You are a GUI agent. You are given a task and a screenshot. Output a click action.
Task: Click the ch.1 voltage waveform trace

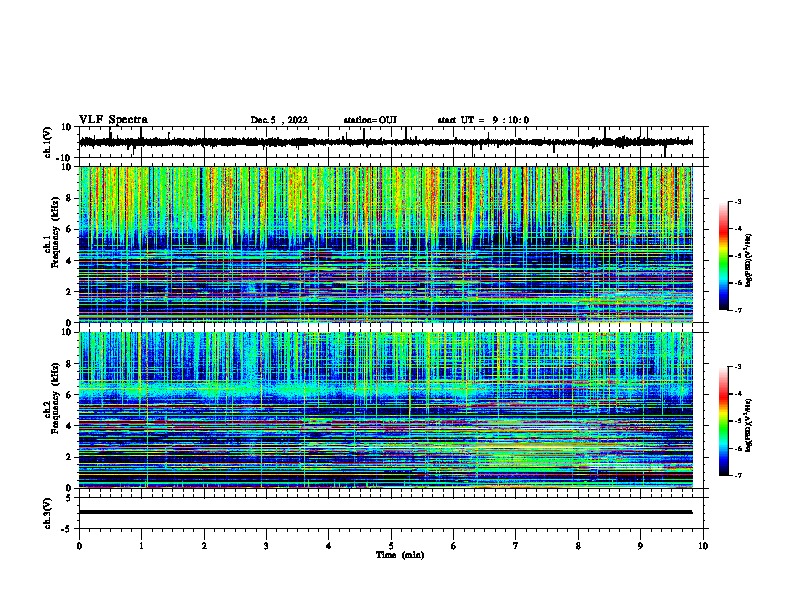point(386,142)
